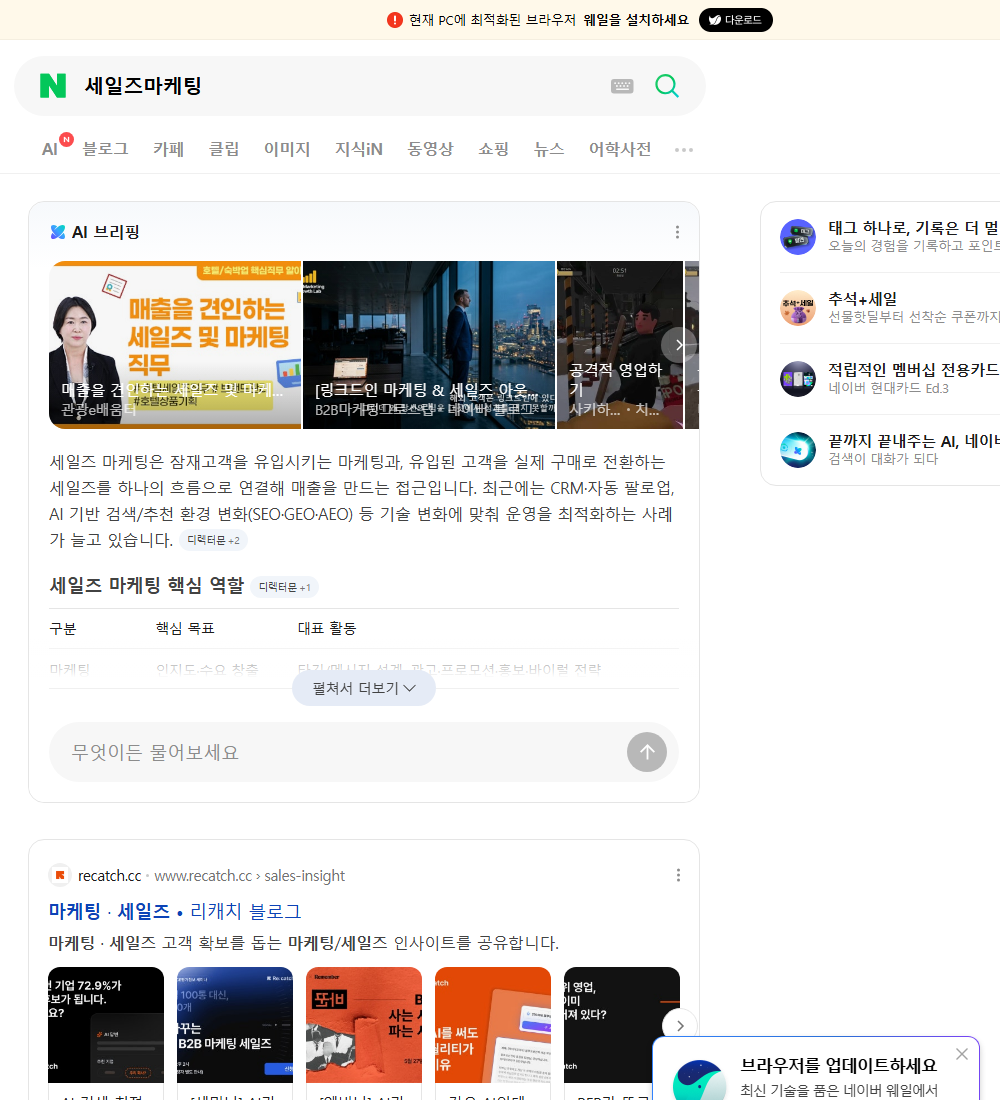Screen dimensions: 1000x1100
Task: Click the next arrow on recatch card carousel
Action: 679,1026
